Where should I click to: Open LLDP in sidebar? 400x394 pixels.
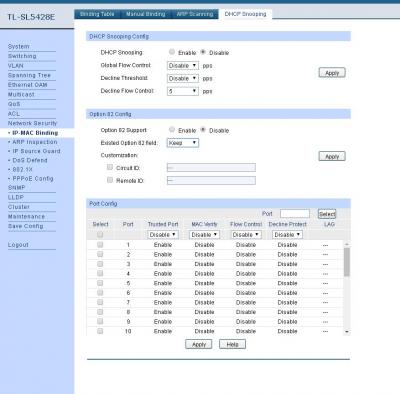[16, 197]
